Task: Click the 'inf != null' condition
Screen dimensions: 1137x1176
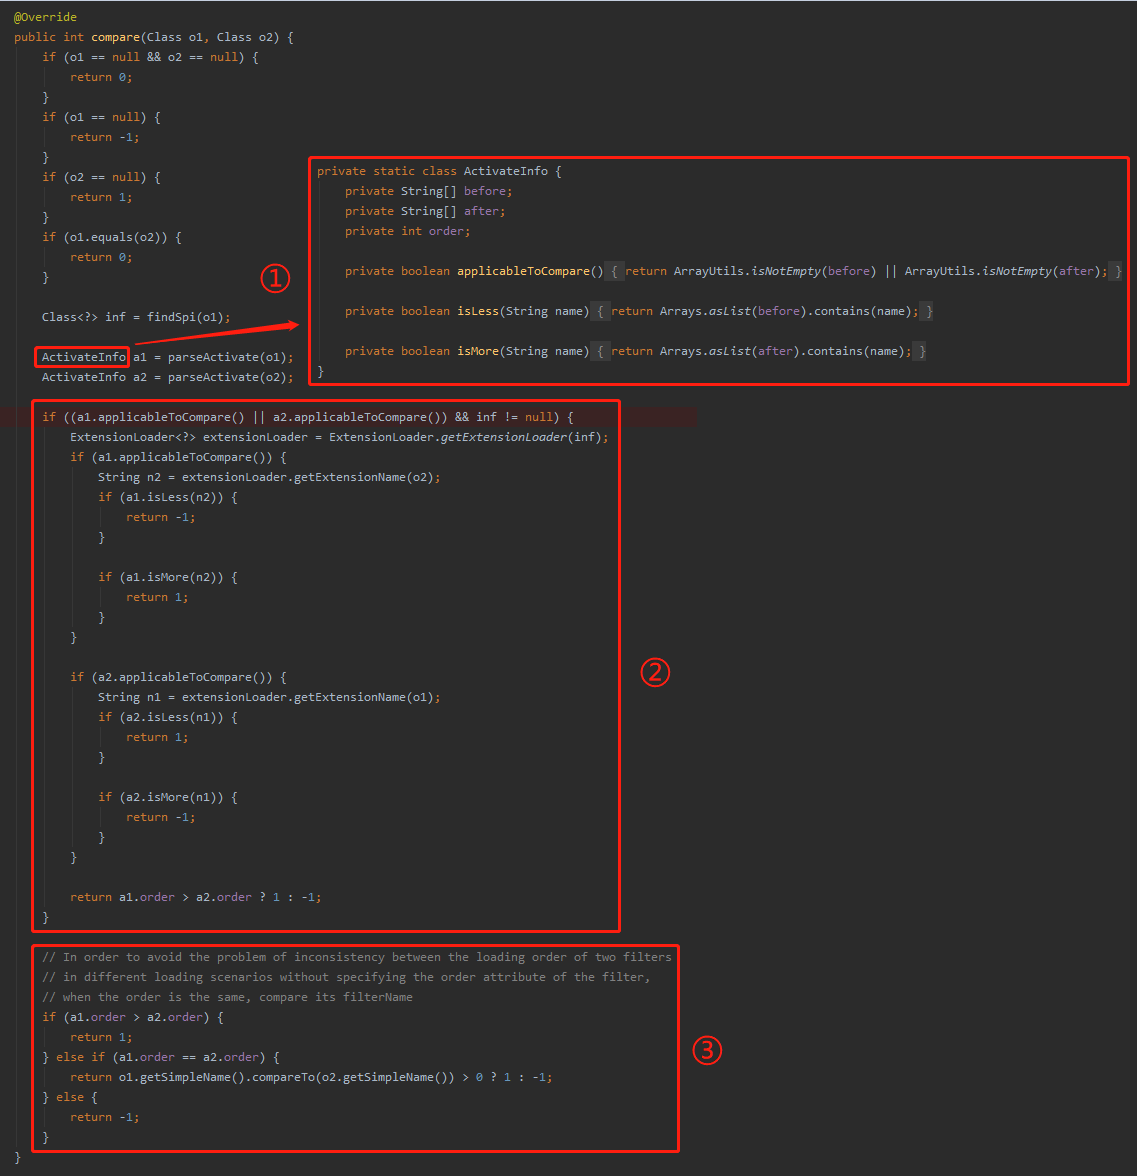Action: (x=514, y=417)
